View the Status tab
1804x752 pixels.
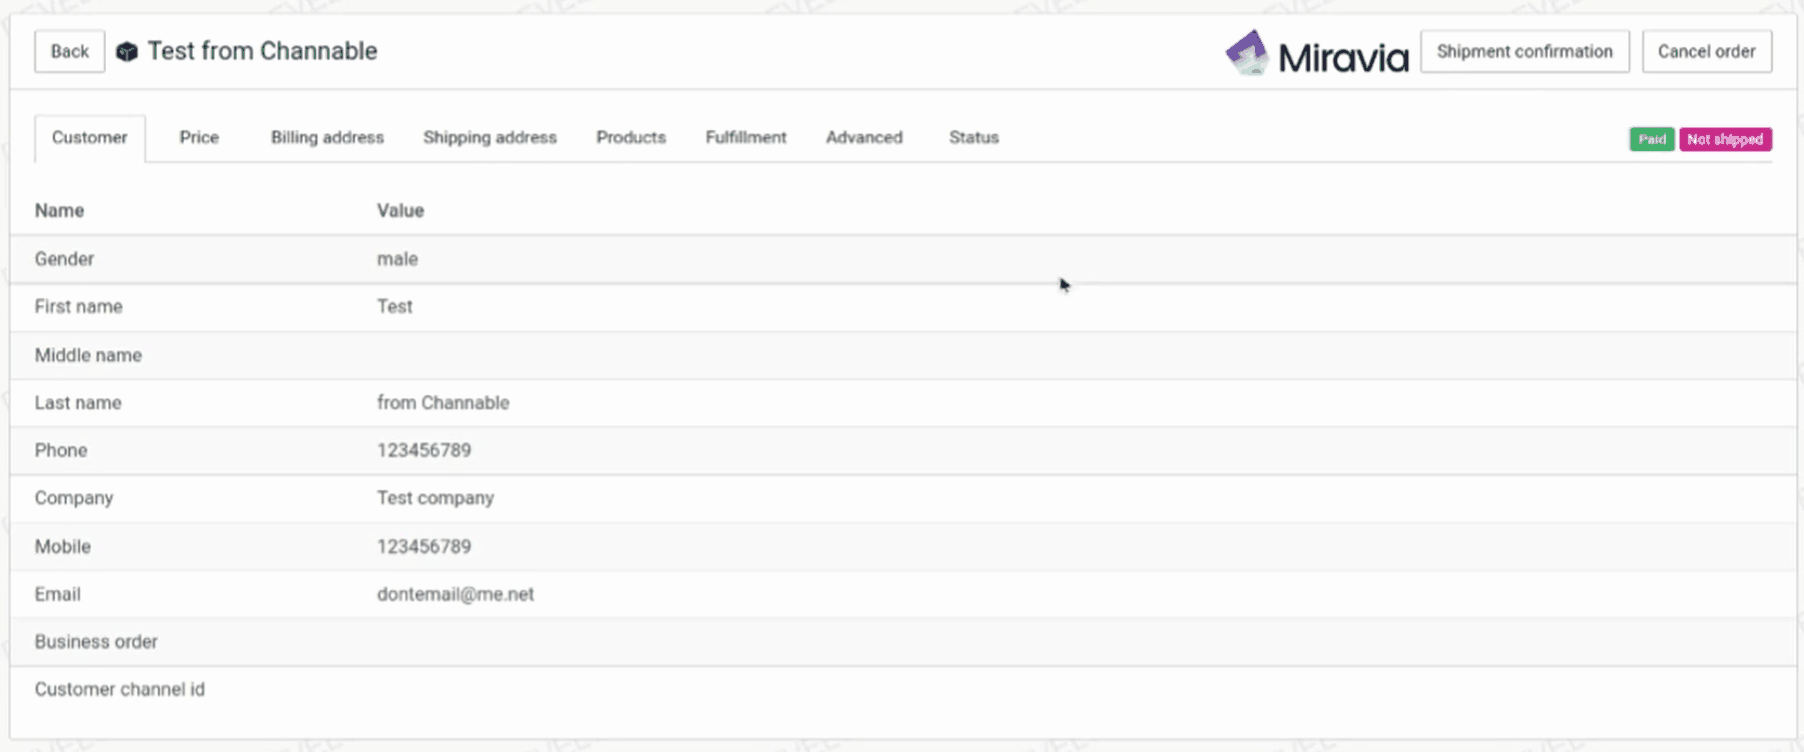click(x=973, y=138)
